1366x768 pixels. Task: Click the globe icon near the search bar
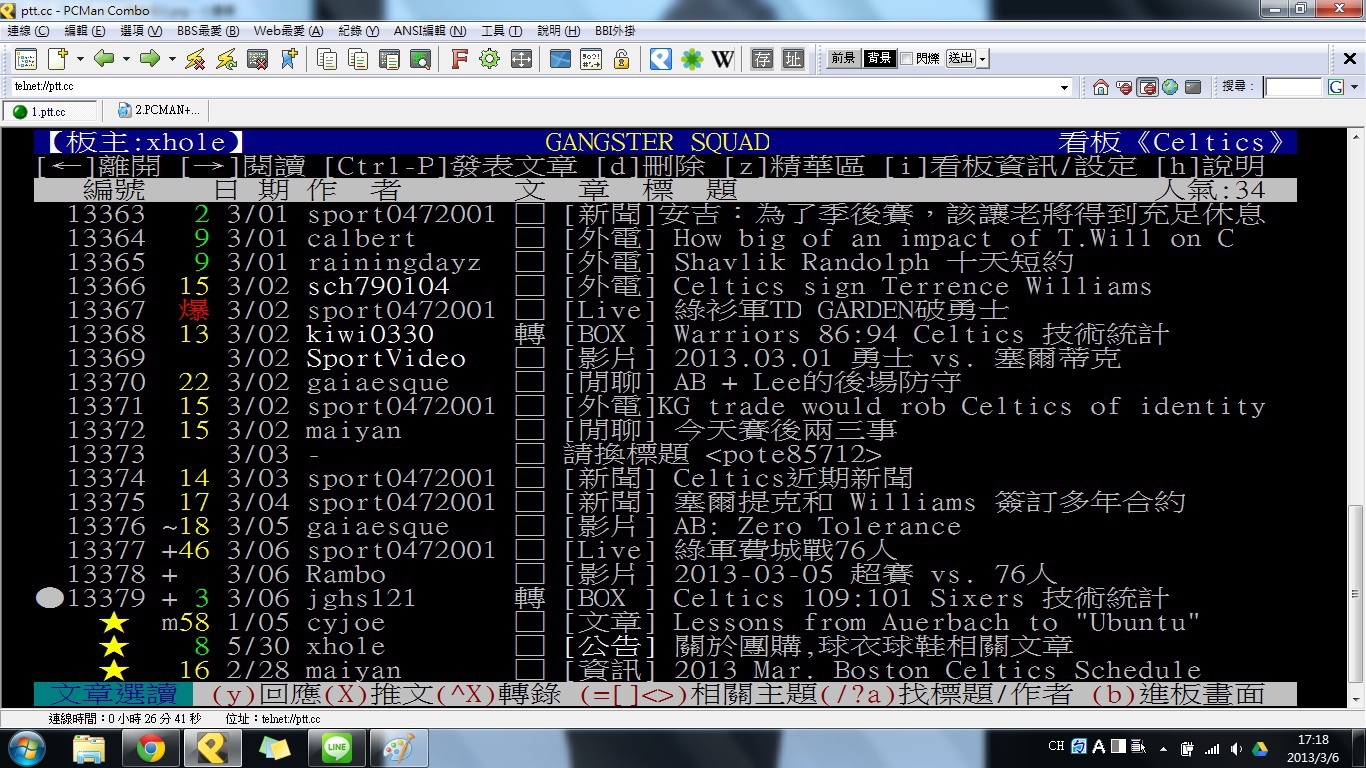1170,87
